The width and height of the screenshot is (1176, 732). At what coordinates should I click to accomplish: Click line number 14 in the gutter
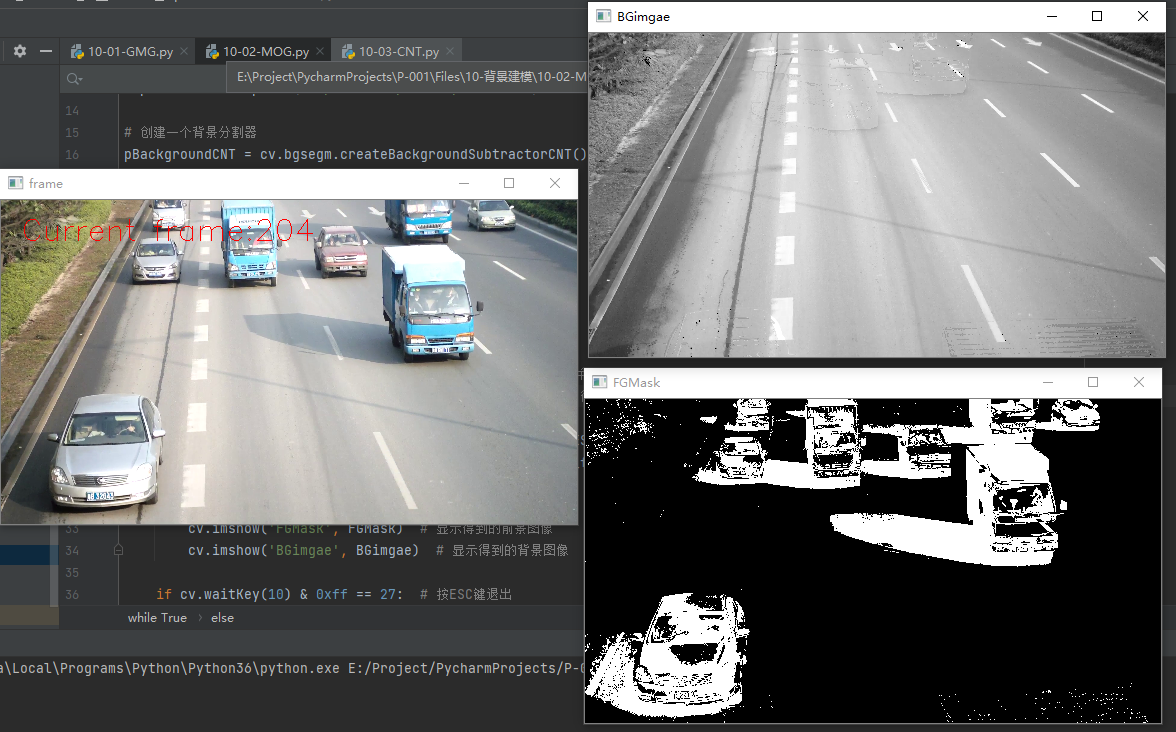click(72, 110)
